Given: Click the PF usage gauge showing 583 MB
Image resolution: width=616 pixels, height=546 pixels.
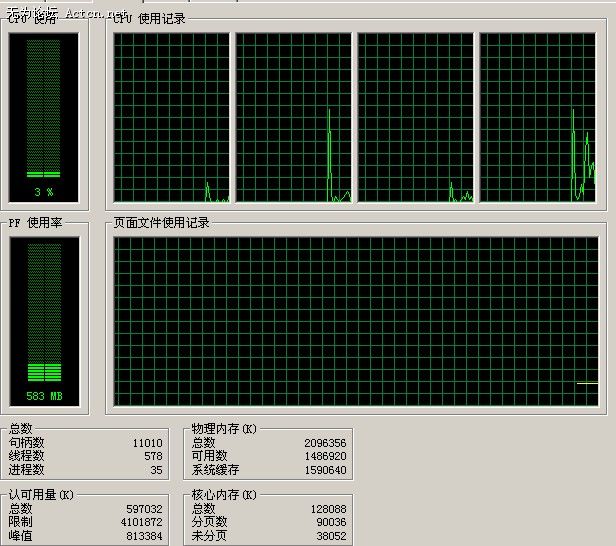Looking at the screenshot, I should click(44, 321).
